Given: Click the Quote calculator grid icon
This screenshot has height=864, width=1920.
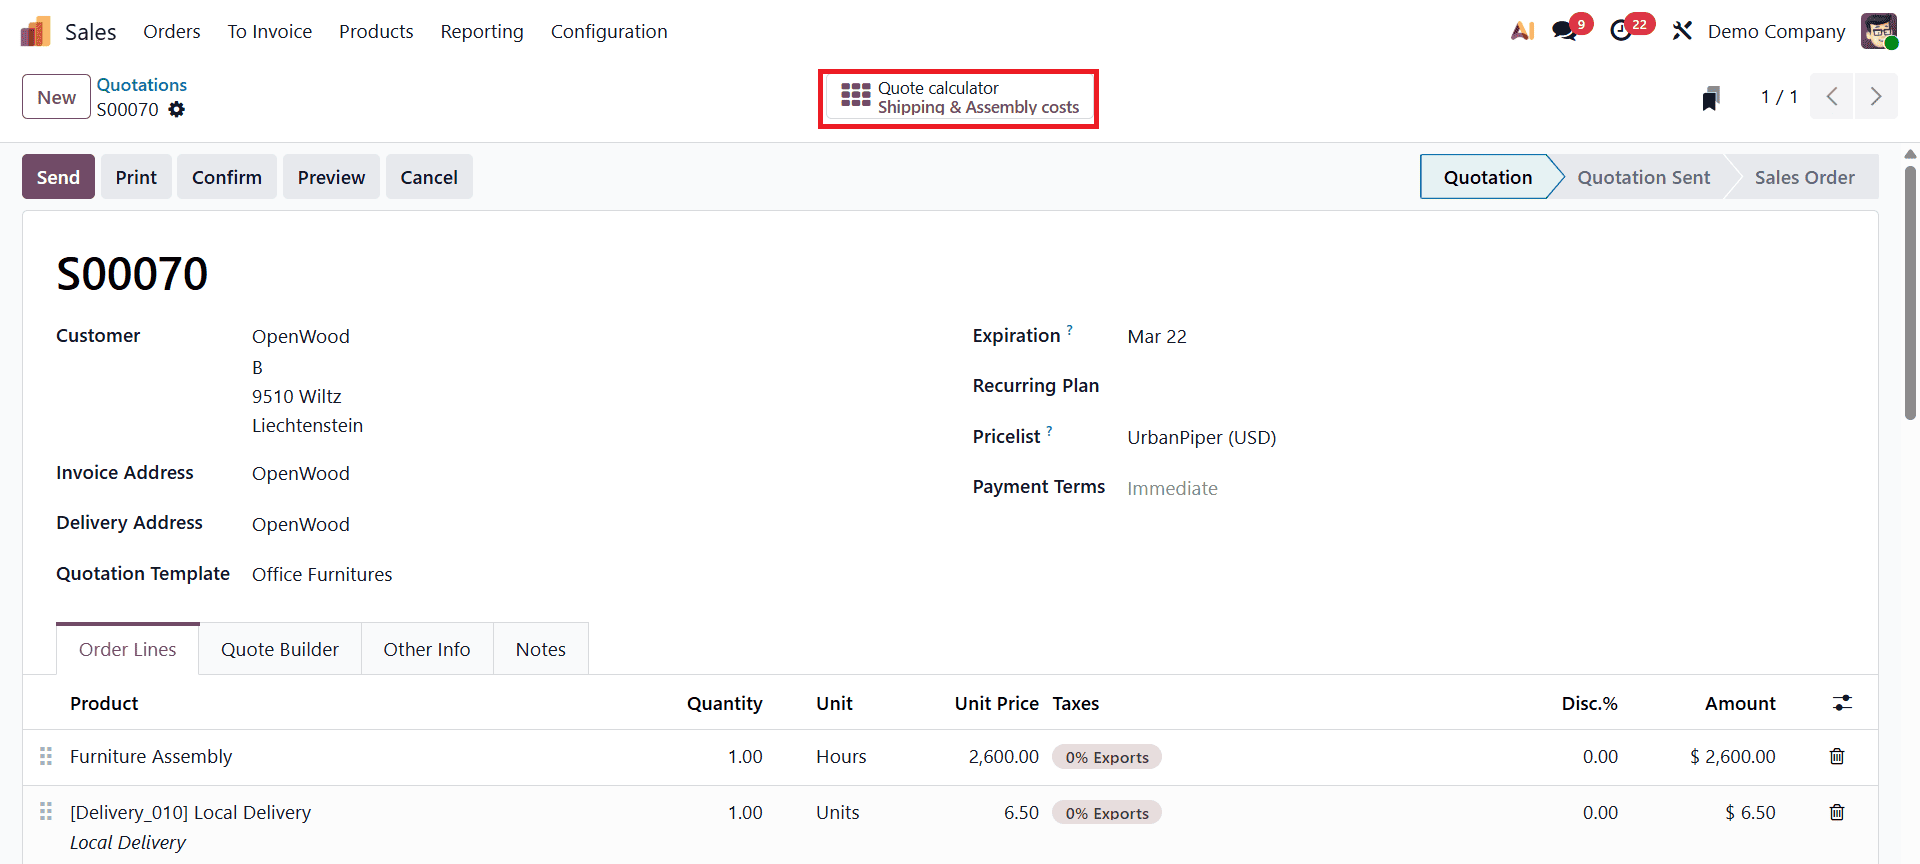Looking at the screenshot, I should [856, 95].
